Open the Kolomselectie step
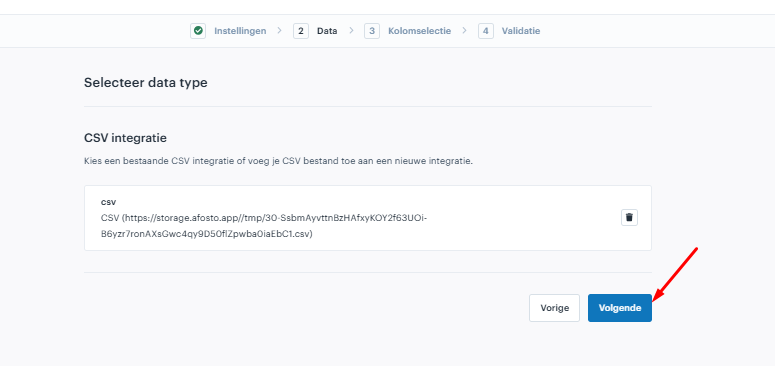 pyautogui.click(x=420, y=31)
